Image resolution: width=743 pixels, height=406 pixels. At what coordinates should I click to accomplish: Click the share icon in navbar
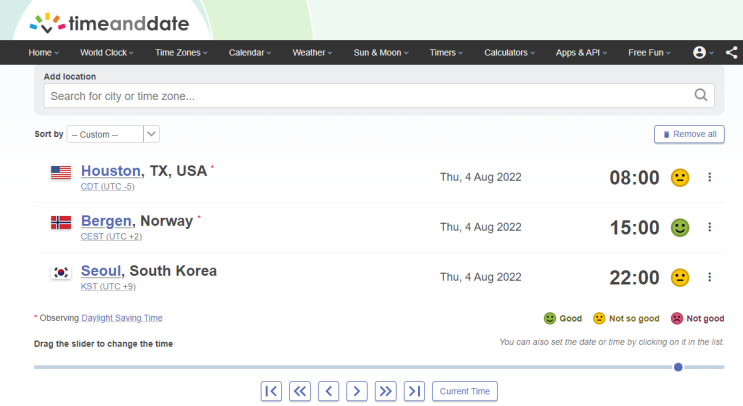pyautogui.click(x=732, y=53)
